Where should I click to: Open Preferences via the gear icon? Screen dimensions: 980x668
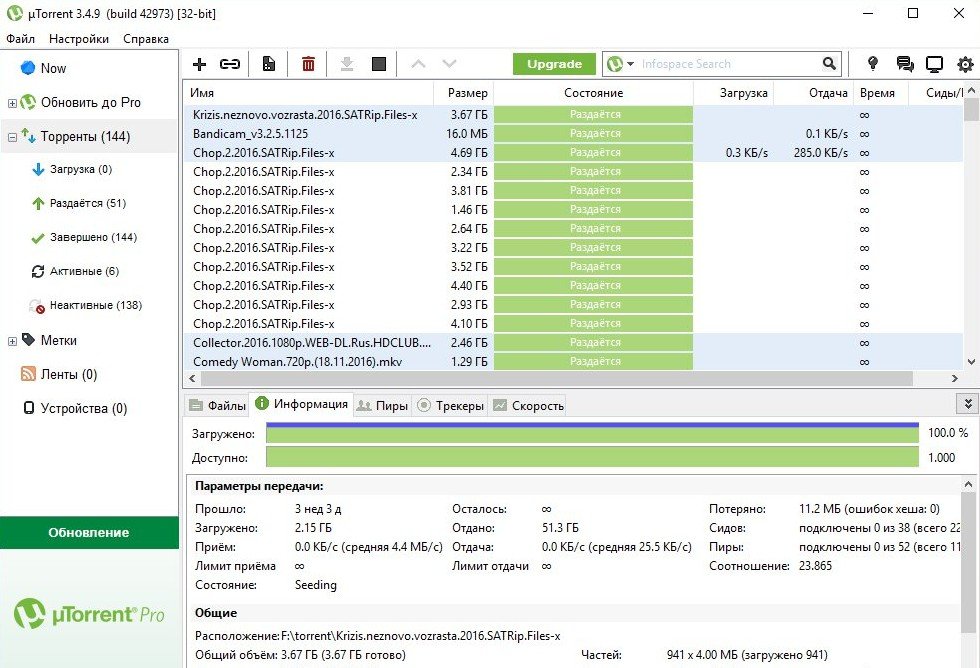click(965, 64)
